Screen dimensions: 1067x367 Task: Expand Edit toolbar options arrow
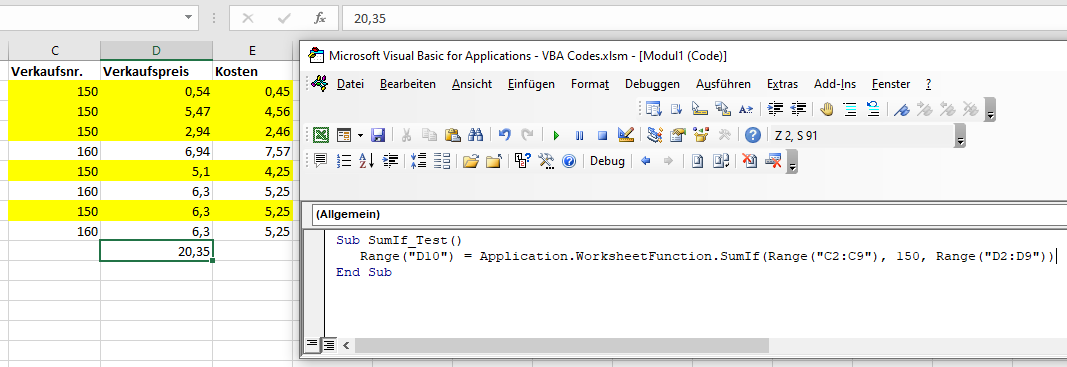tap(990, 110)
